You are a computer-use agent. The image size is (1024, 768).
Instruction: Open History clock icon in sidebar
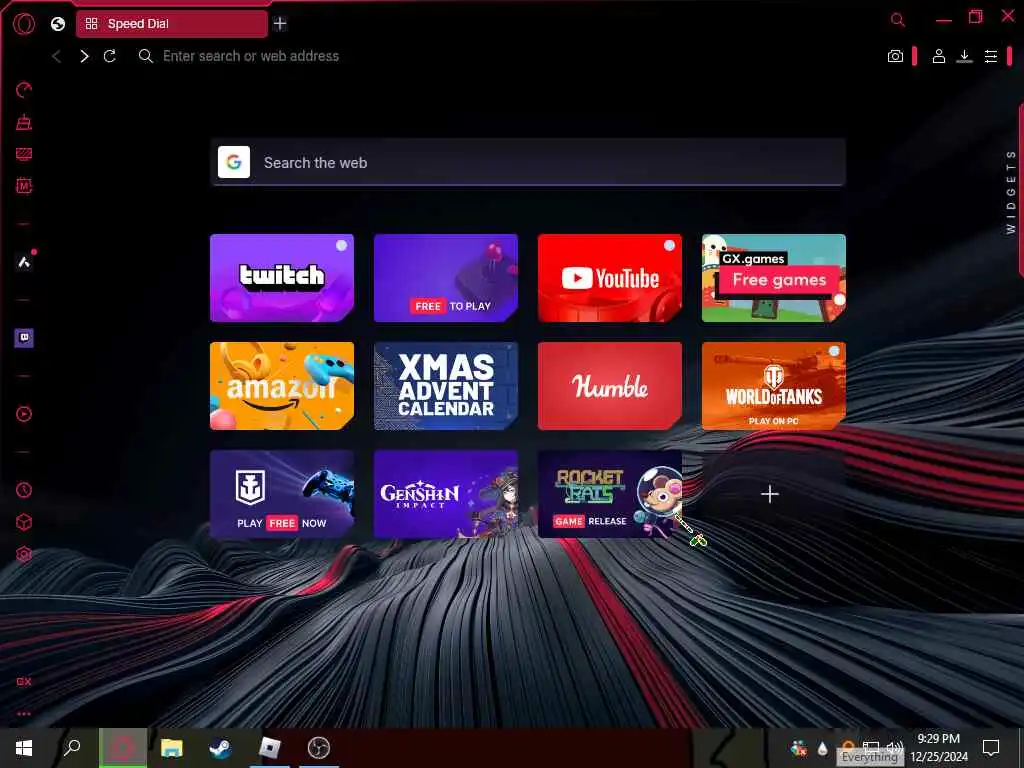[x=24, y=490]
